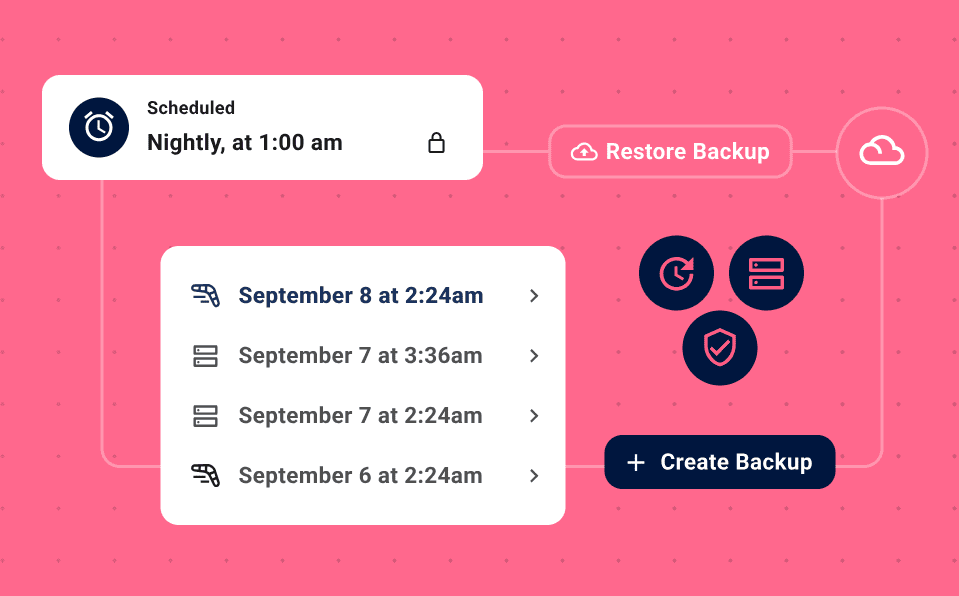Click the shield checkmark icon
This screenshot has width=959, height=596.
click(x=720, y=348)
